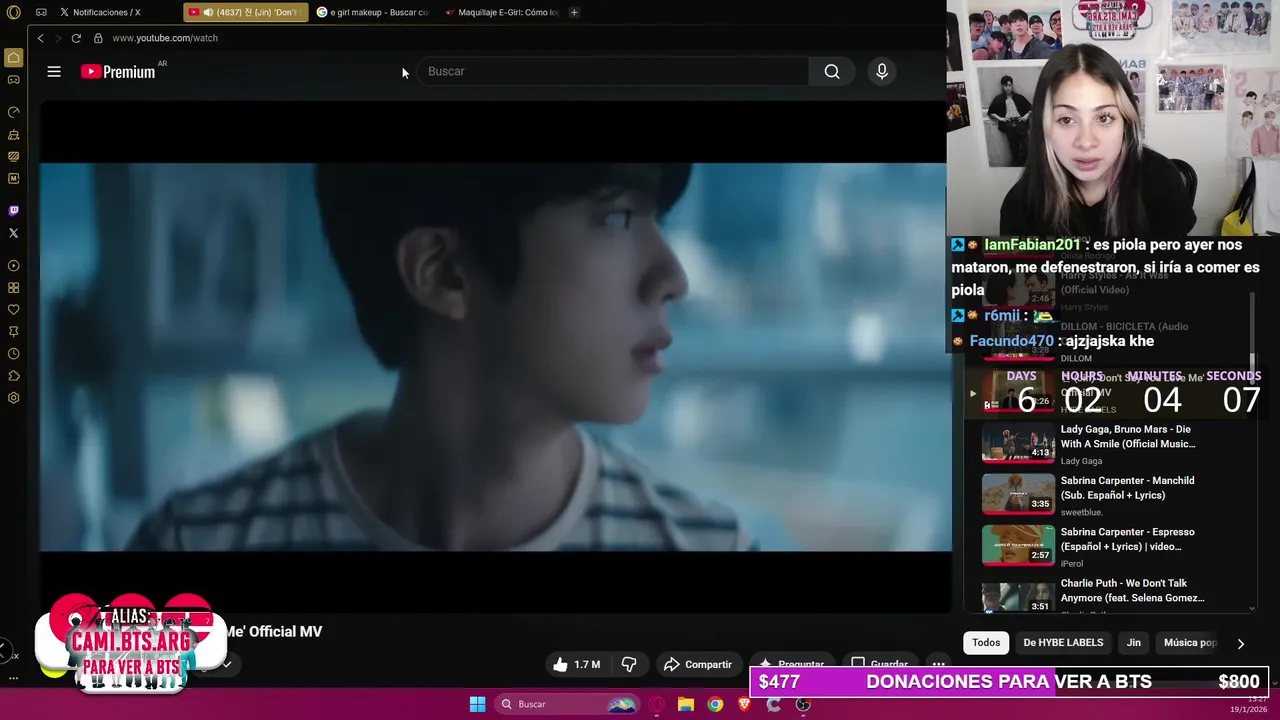Open sidebar speed dial grid icon
This screenshot has width=1280, height=720.
[x=13, y=288]
